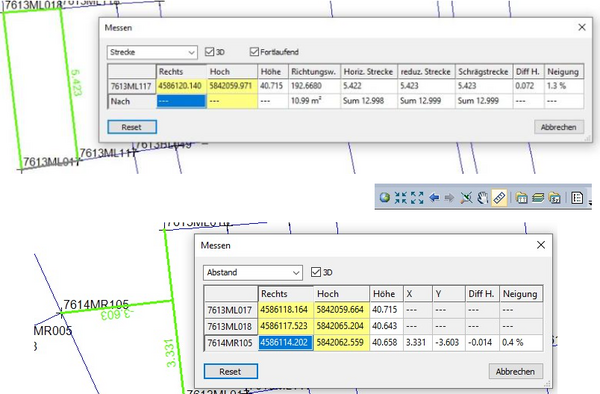Image resolution: width=600 pixels, height=394 pixels.
Task: Click Reset in upper Messen dialog
Action: click(132, 127)
